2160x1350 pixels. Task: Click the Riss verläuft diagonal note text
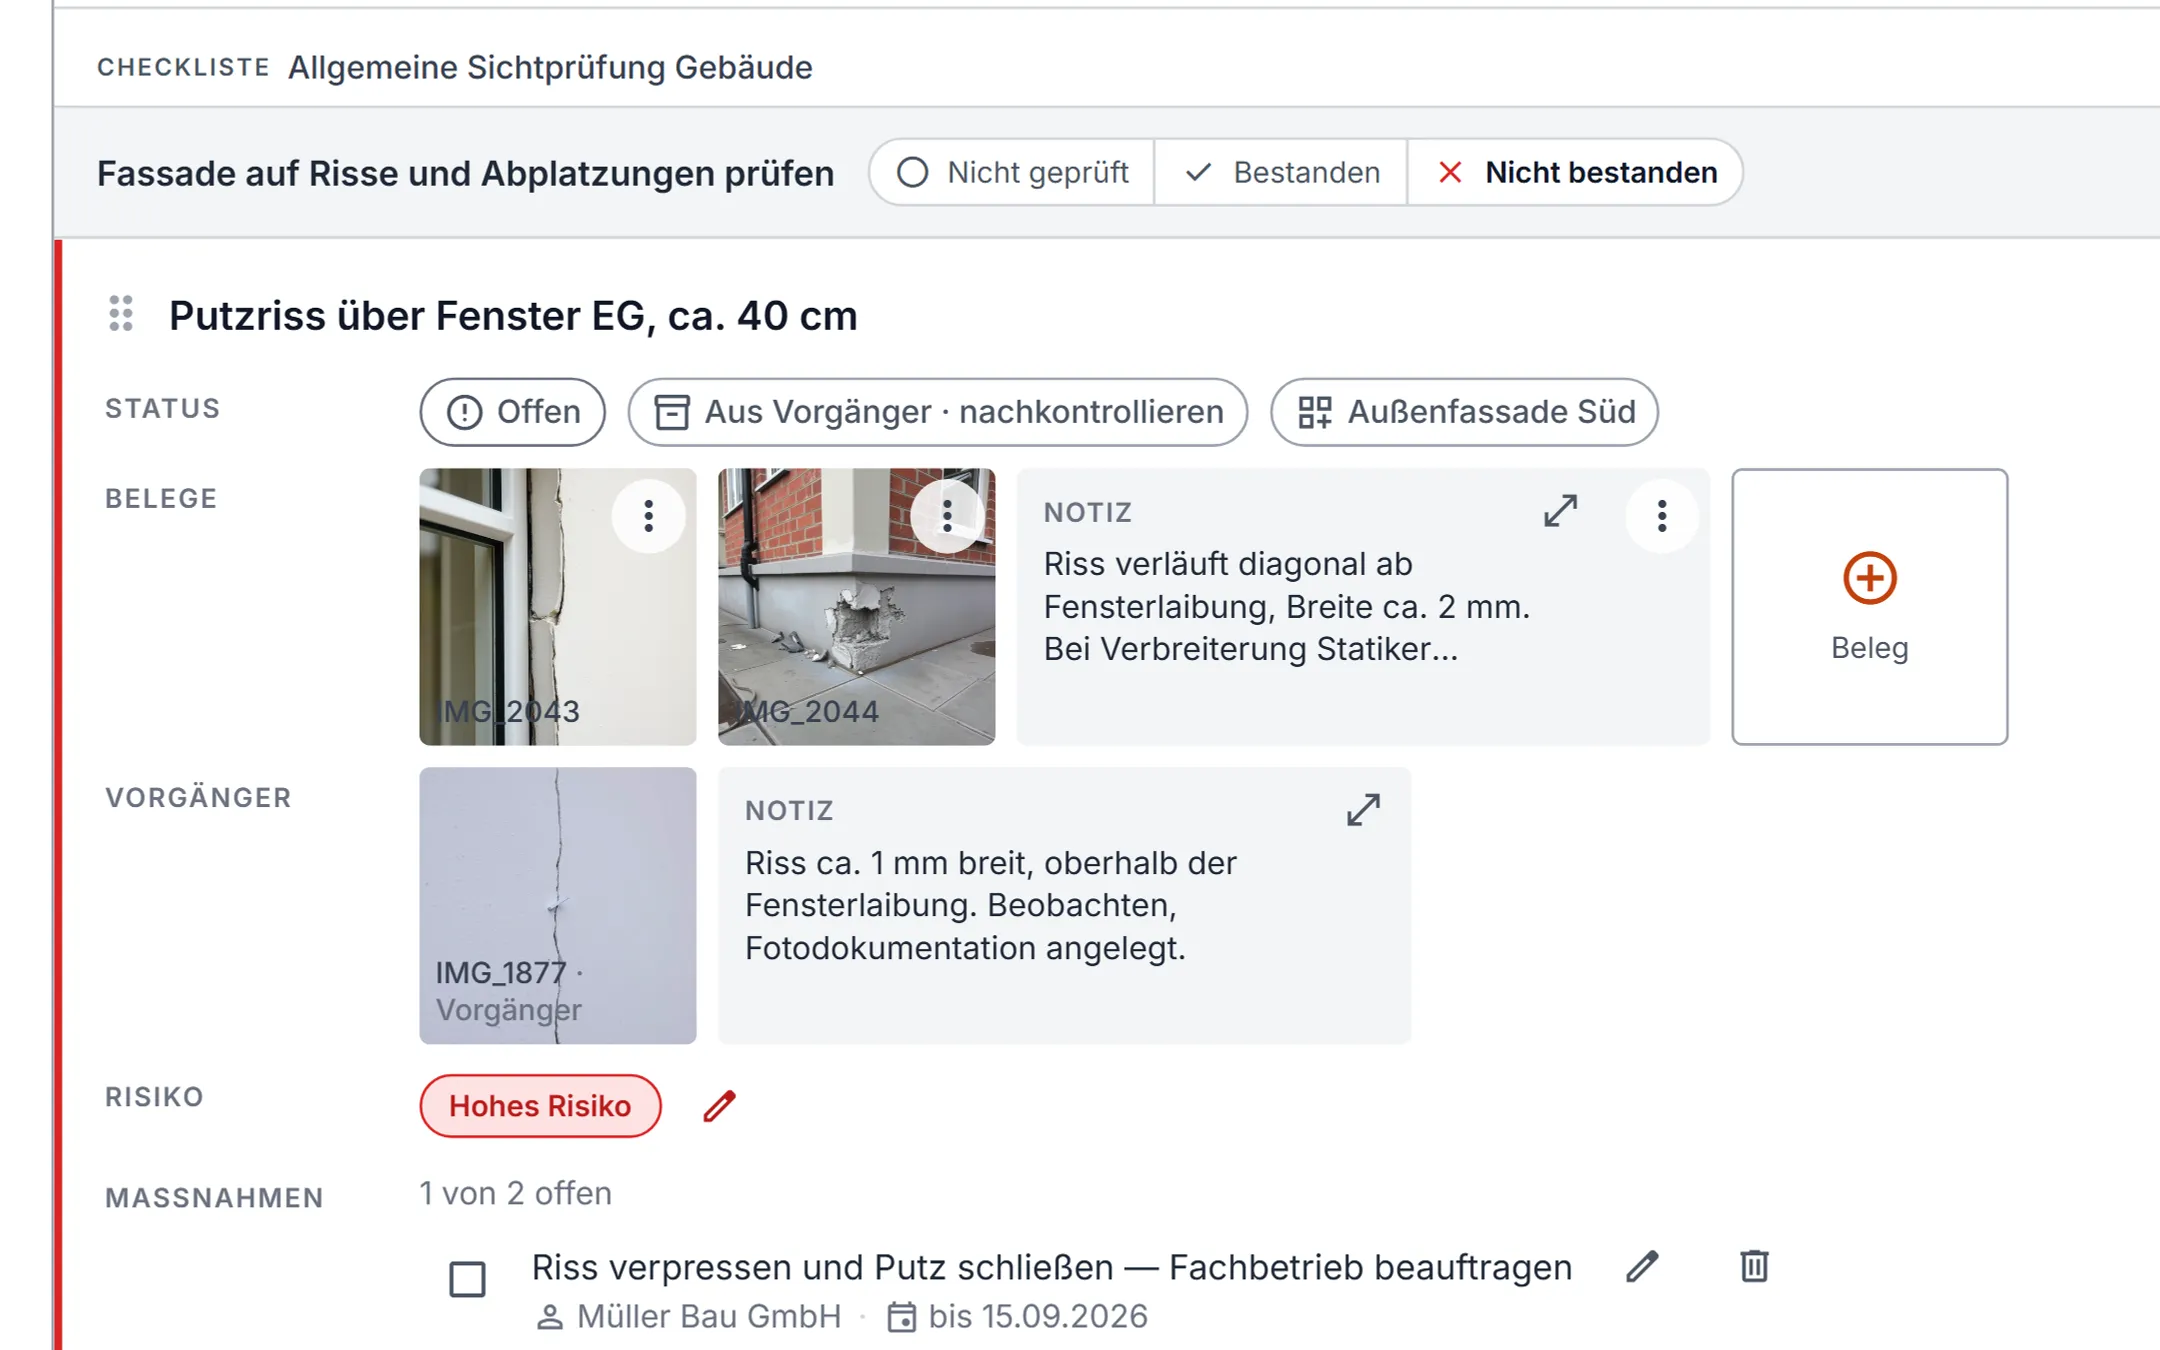tap(1287, 606)
